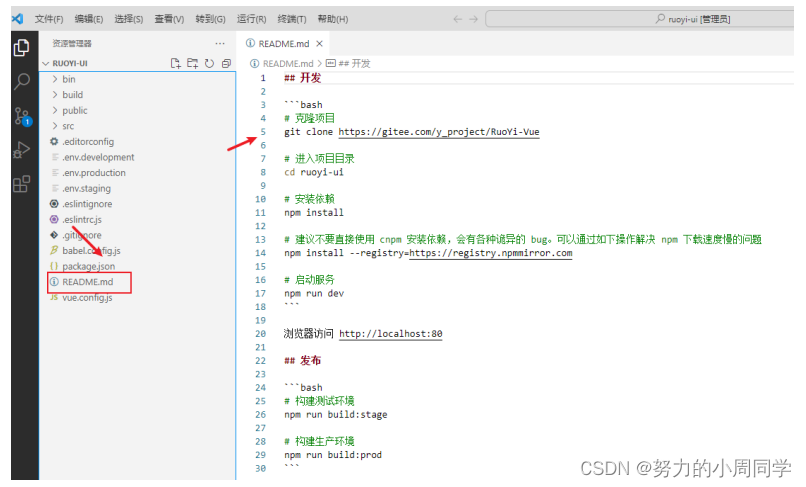The height and width of the screenshot is (487, 806).
Task: Create a new file in RUOYI-UI
Action: [x=175, y=63]
